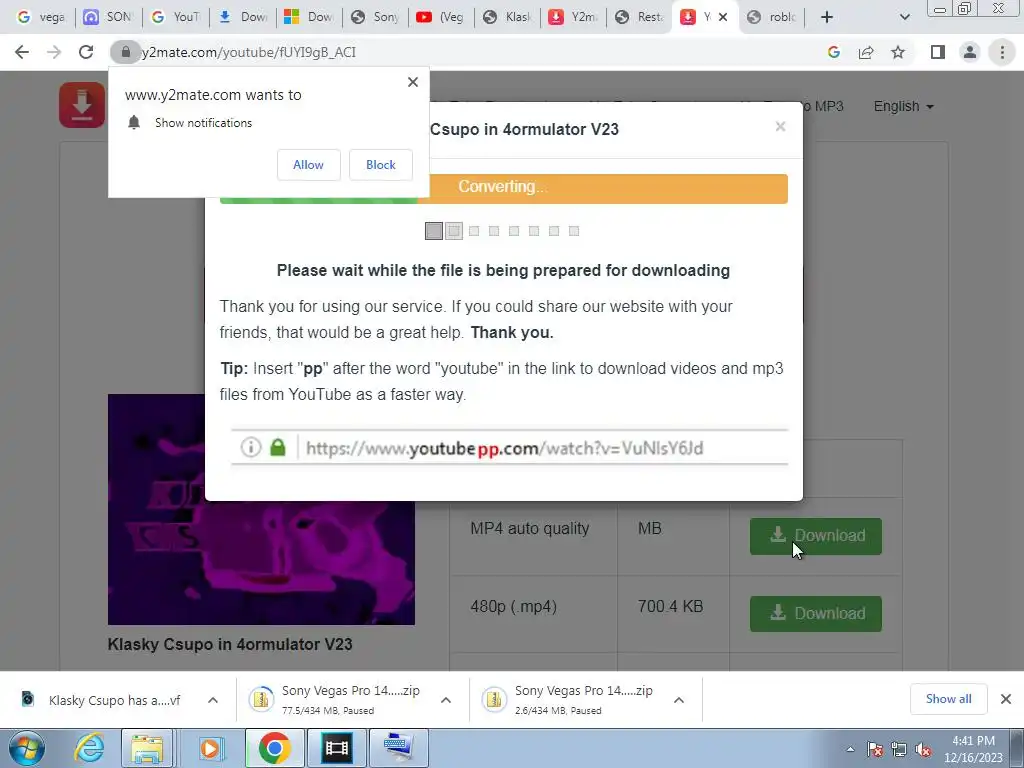This screenshot has width=1024, height=768.
Task: Click the youtubepp example URL field
Action: click(509, 447)
